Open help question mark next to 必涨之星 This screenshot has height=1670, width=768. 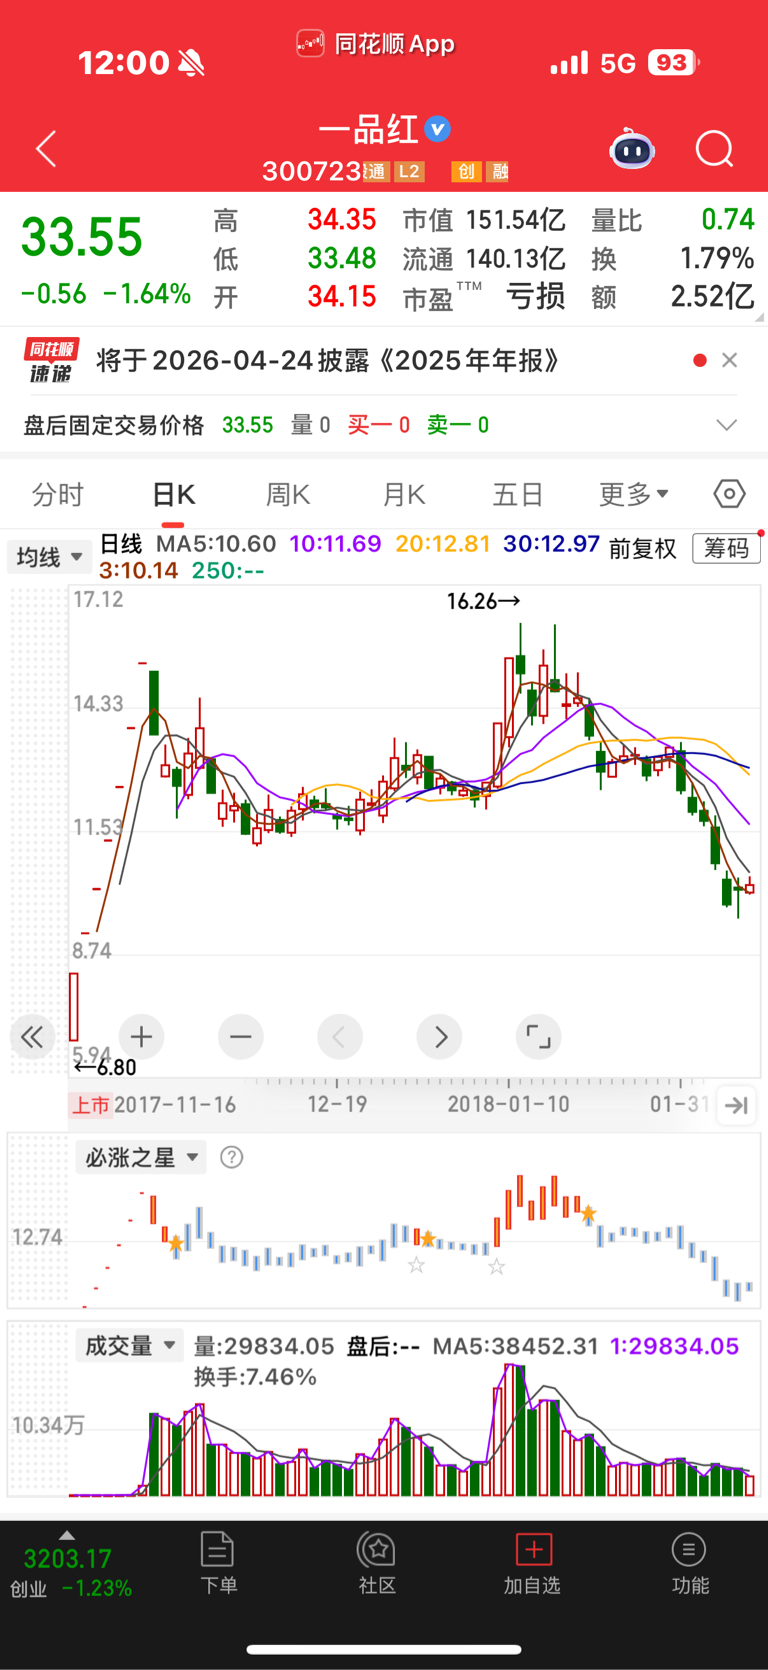coord(232,1157)
